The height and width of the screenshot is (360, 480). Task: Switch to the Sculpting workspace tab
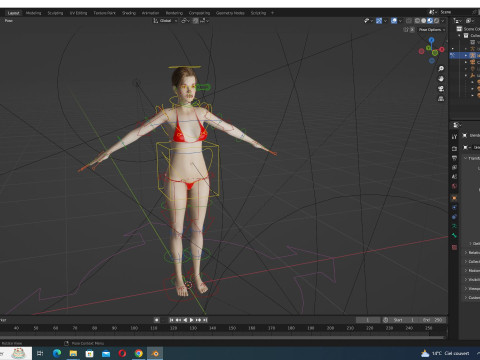[55, 13]
